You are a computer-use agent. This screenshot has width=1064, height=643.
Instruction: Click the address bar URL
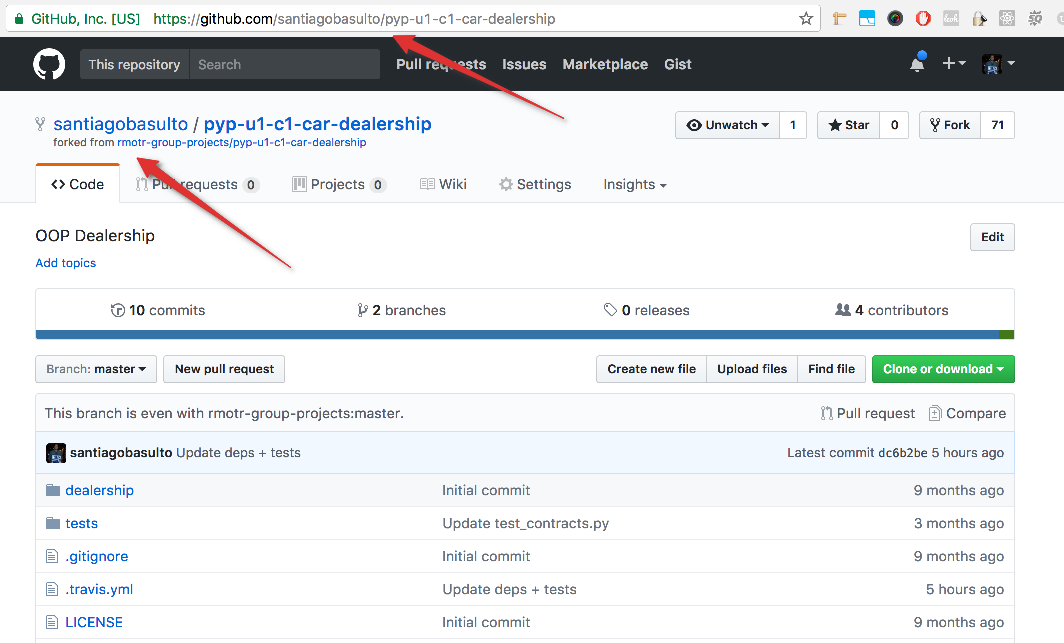(x=354, y=19)
